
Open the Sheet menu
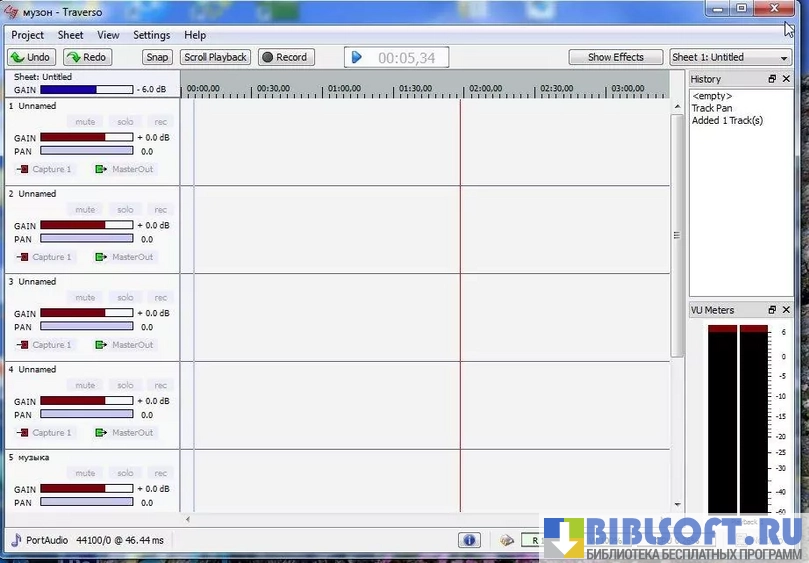[x=71, y=35]
